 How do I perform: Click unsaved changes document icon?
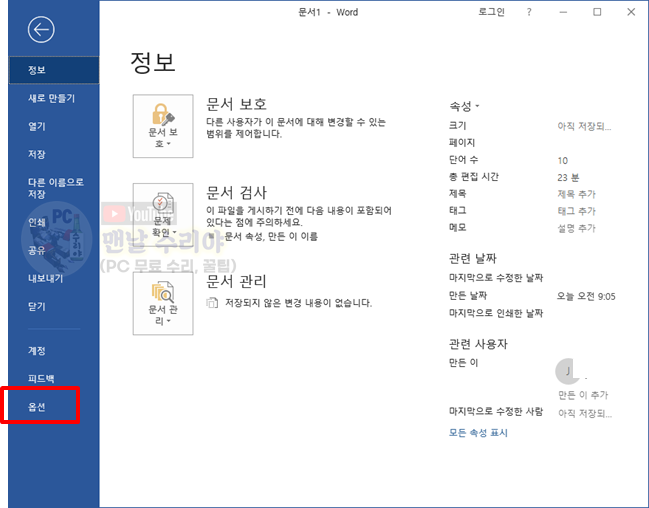point(212,303)
